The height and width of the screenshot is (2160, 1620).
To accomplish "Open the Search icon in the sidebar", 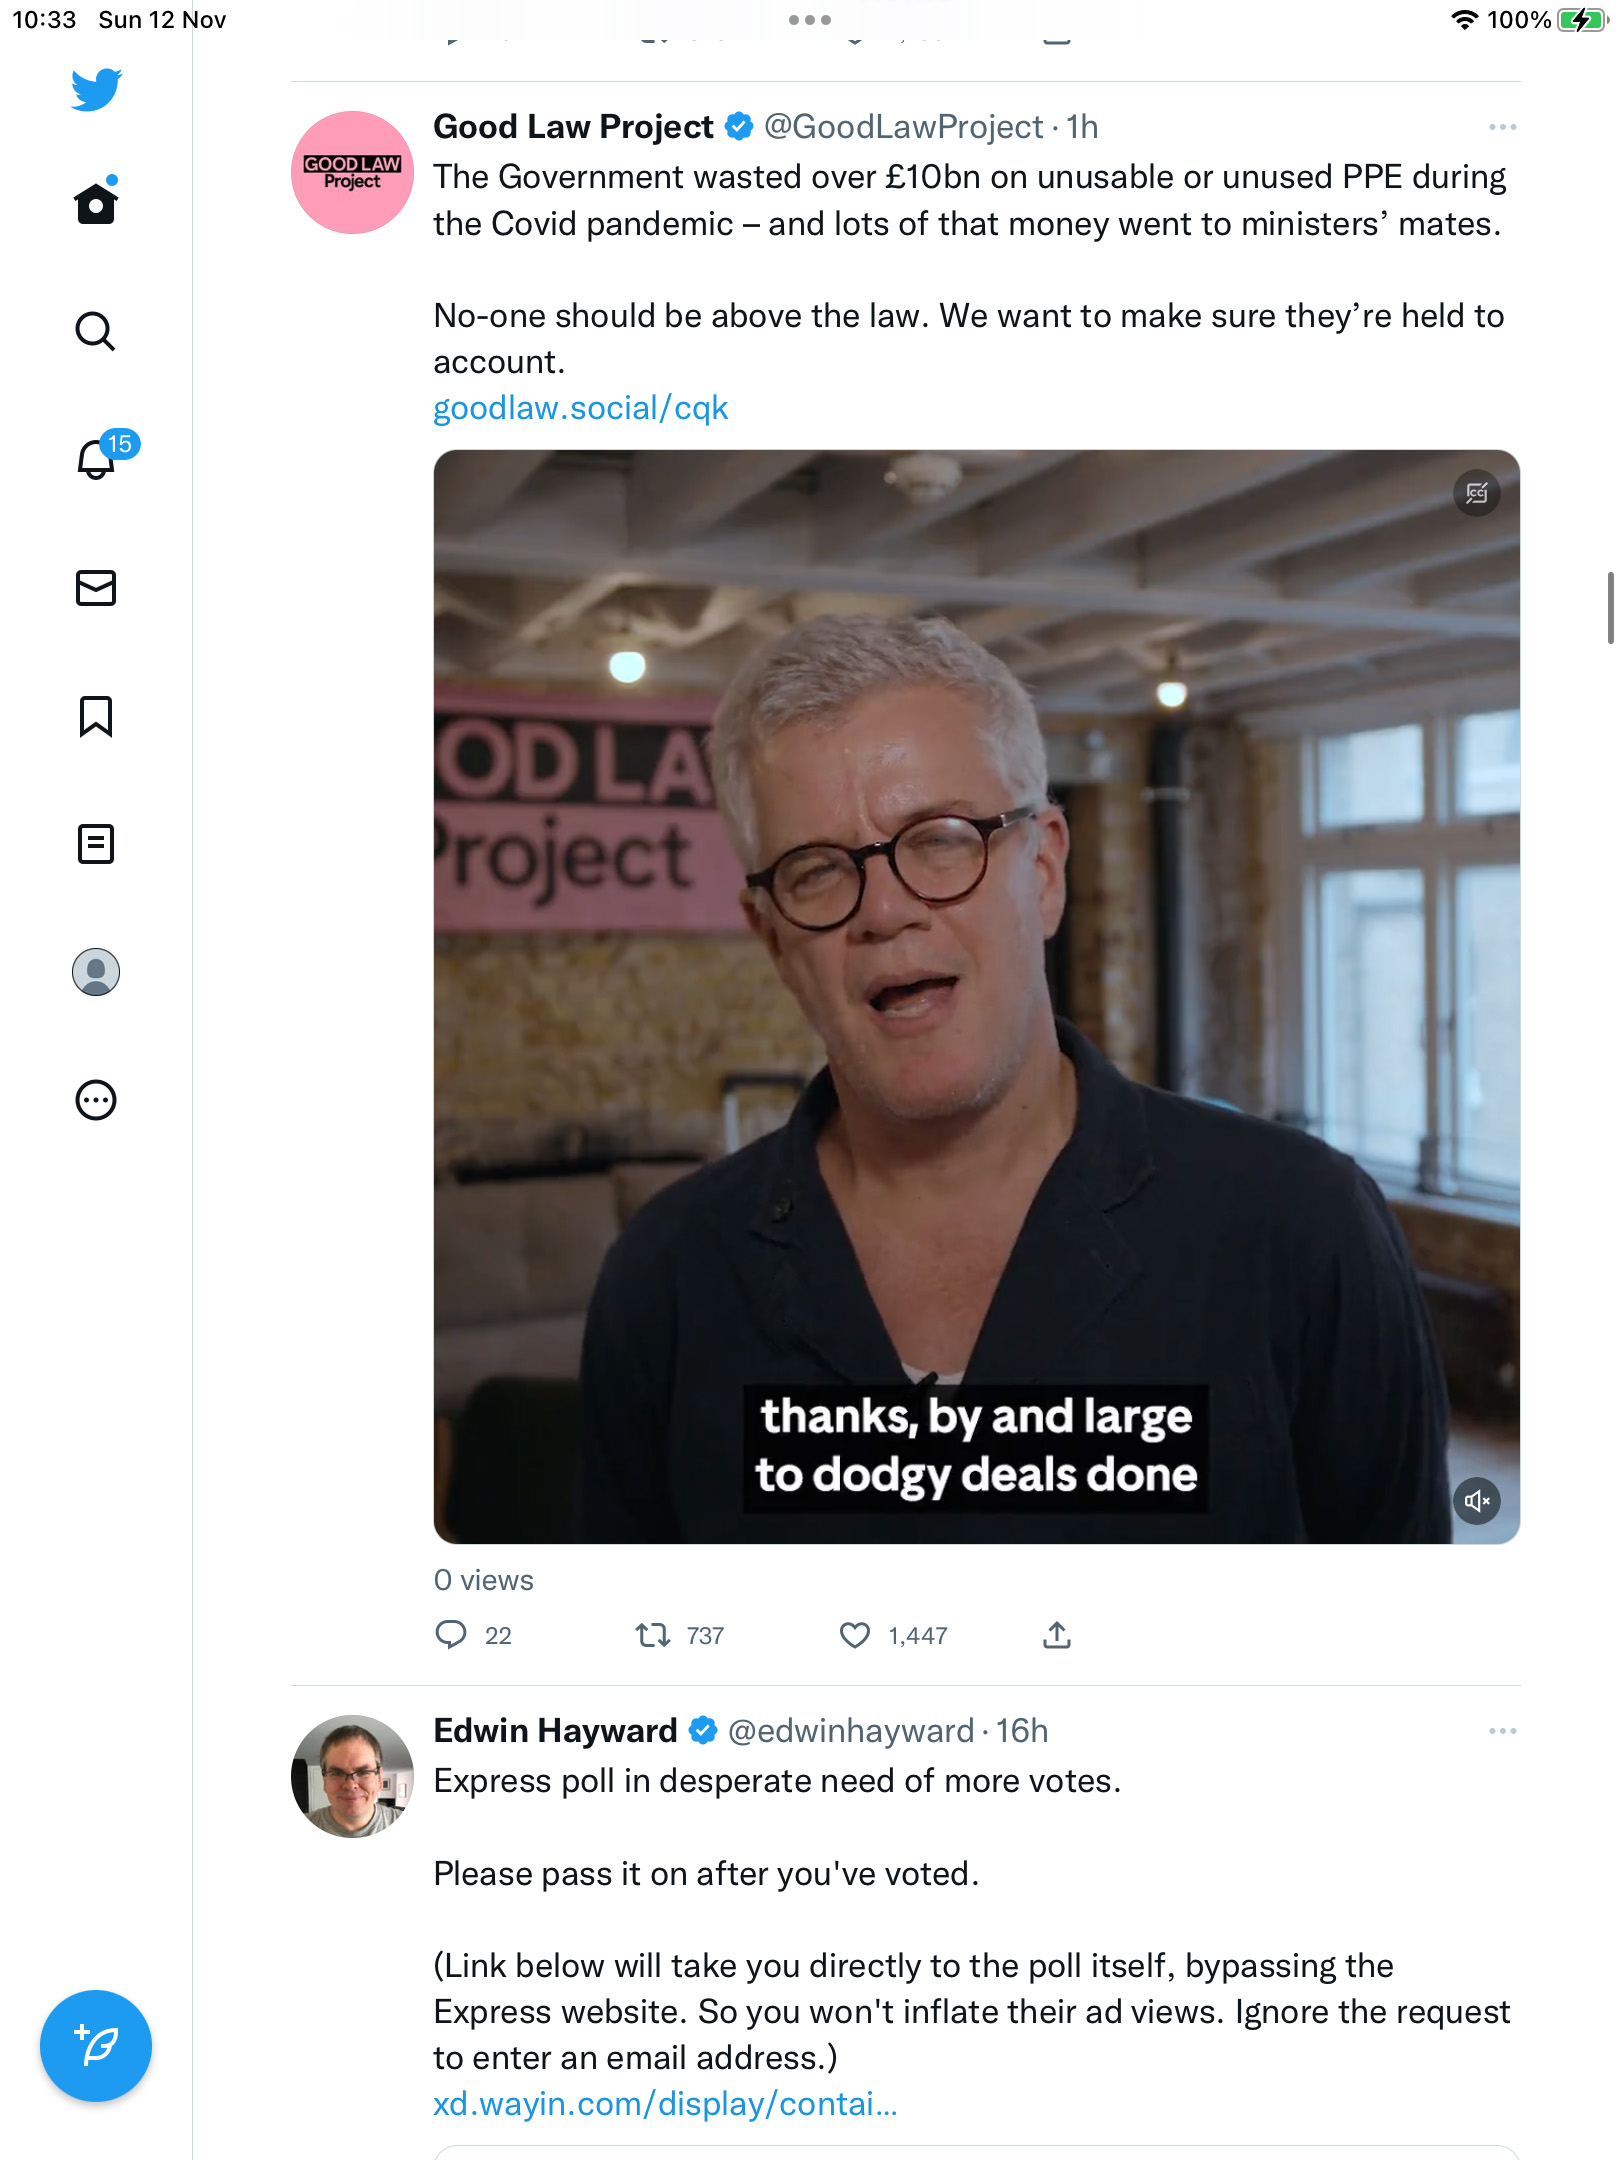I will click(96, 331).
